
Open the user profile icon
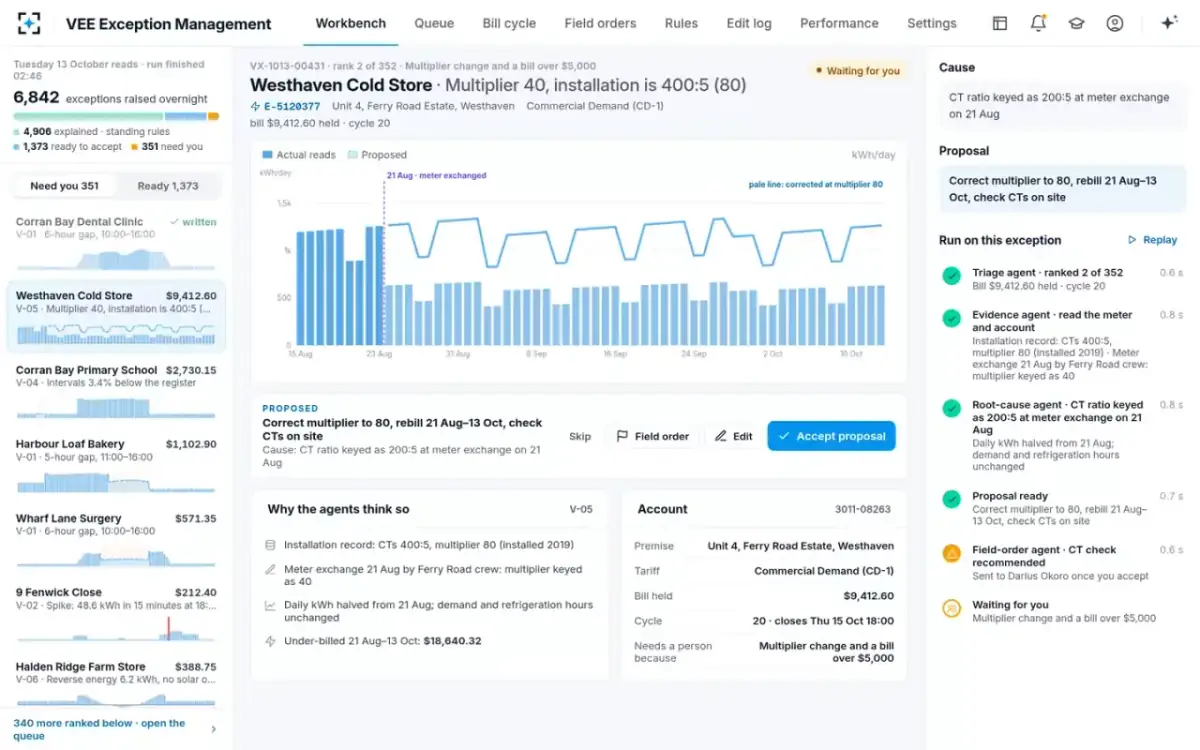[x=1115, y=23]
